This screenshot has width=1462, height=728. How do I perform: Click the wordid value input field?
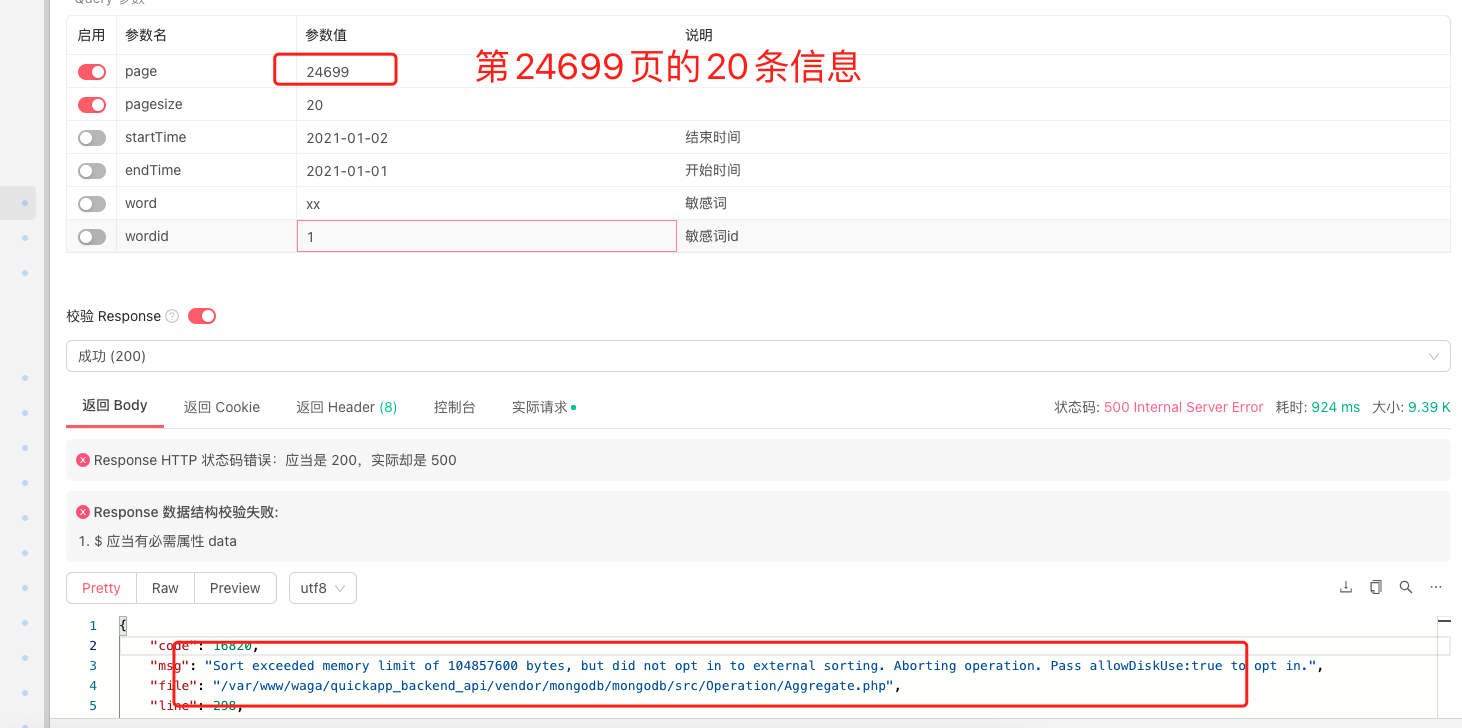pos(486,236)
